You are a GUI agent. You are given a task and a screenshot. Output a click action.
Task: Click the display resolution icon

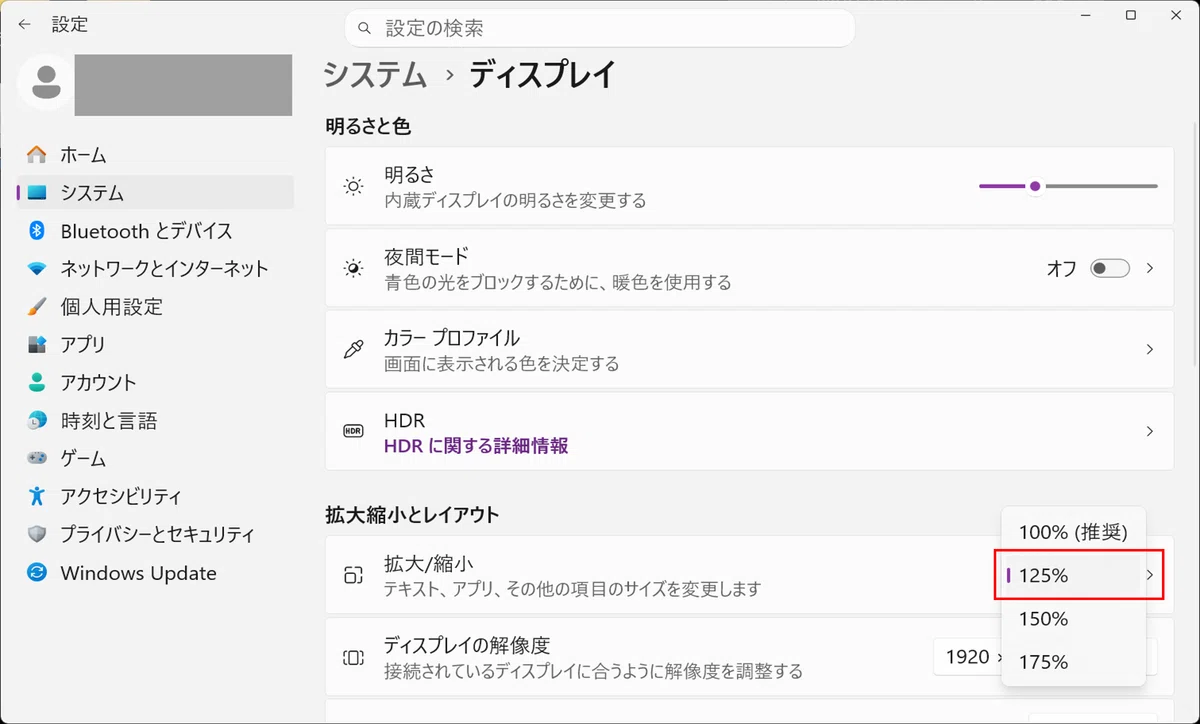pyautogui.click(x=353, y=657)
